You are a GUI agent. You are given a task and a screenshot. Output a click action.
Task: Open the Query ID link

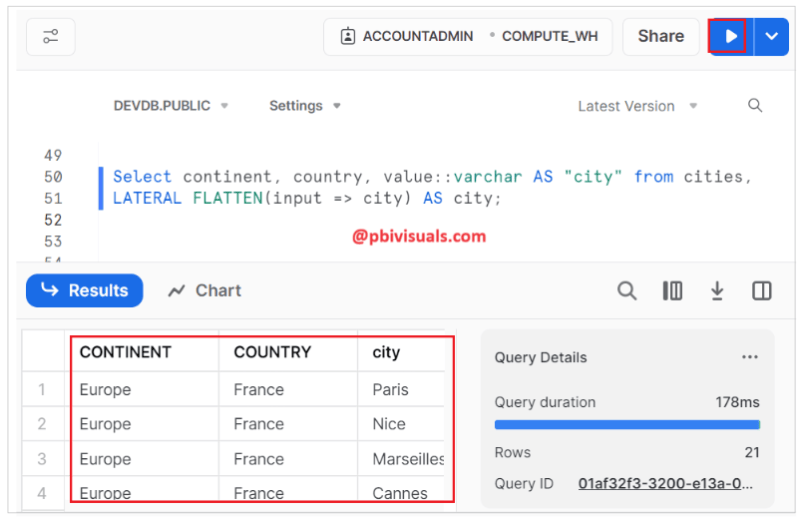click(665, 483)
